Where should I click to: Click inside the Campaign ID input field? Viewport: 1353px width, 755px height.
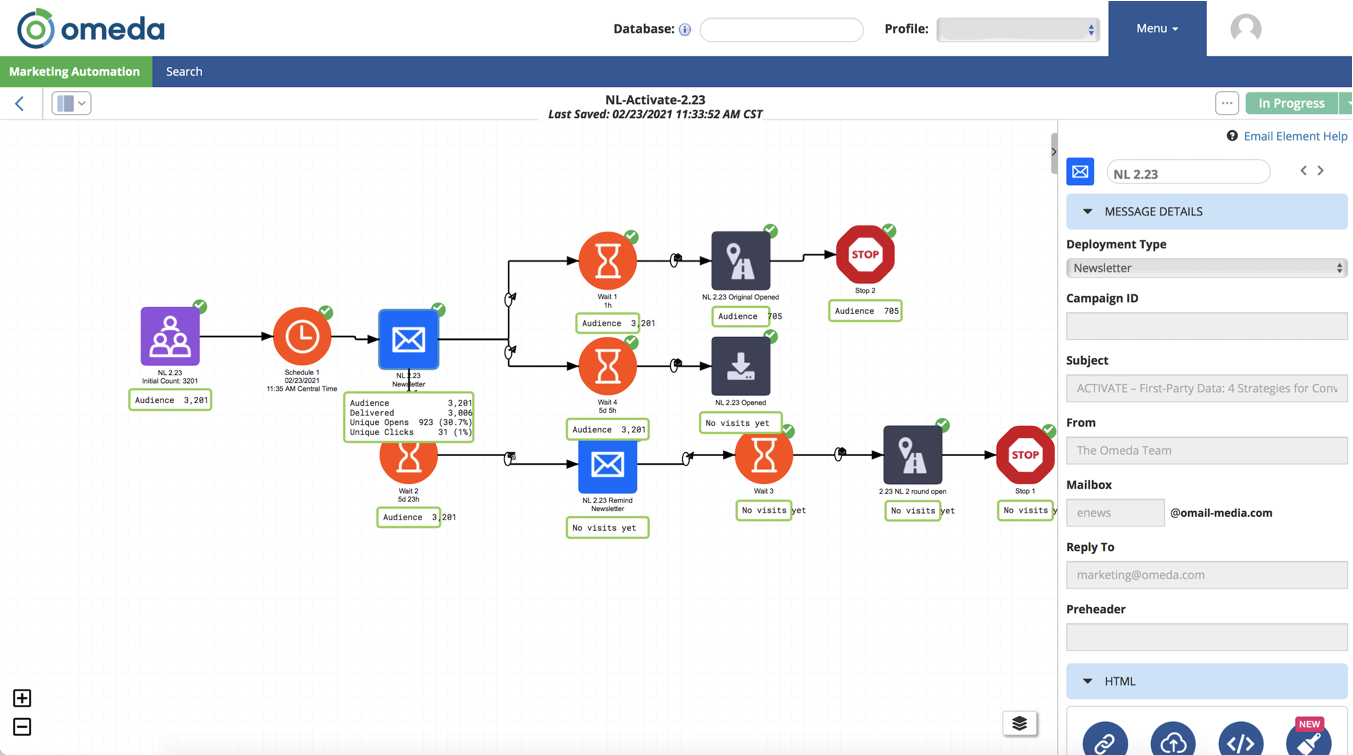(x=1206, y=326)
